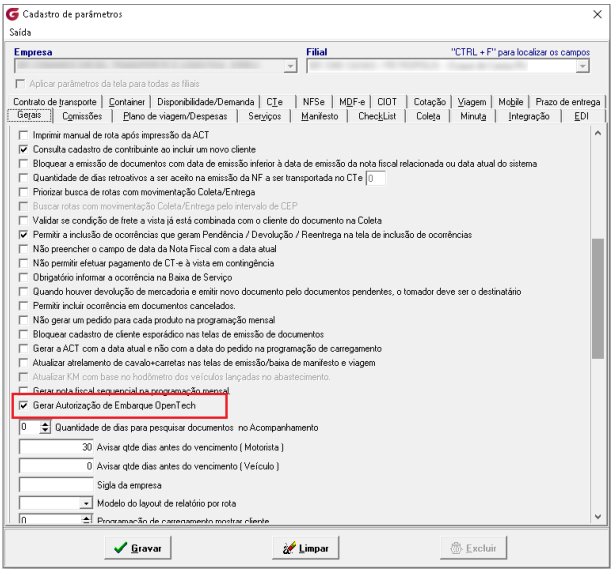Expand the Filial dropdown

coord(583,66)
